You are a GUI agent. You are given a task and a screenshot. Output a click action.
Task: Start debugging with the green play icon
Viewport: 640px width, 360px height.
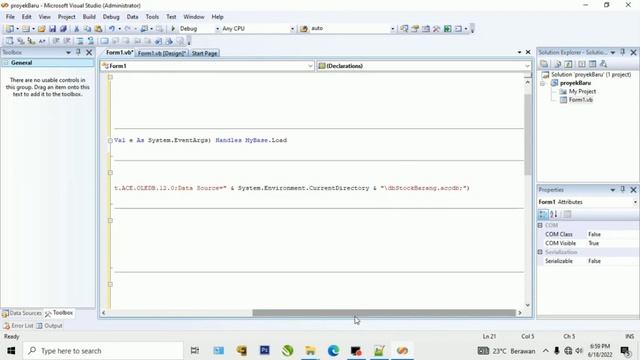[173, 29]
